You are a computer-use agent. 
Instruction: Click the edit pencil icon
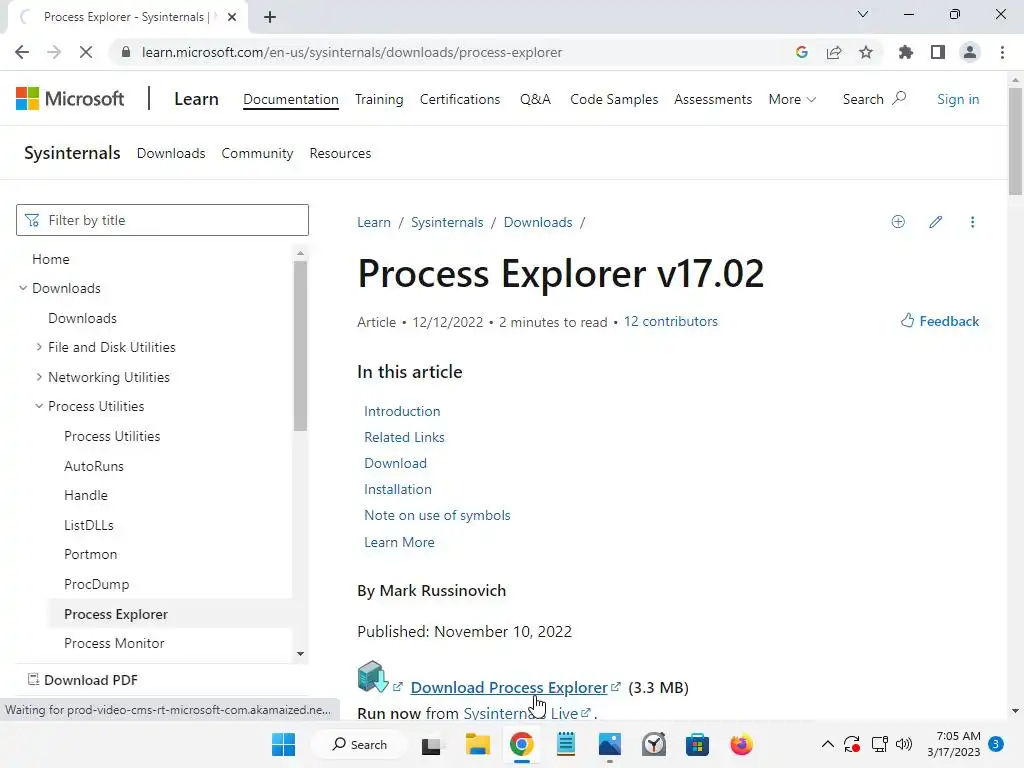(935, 222)
